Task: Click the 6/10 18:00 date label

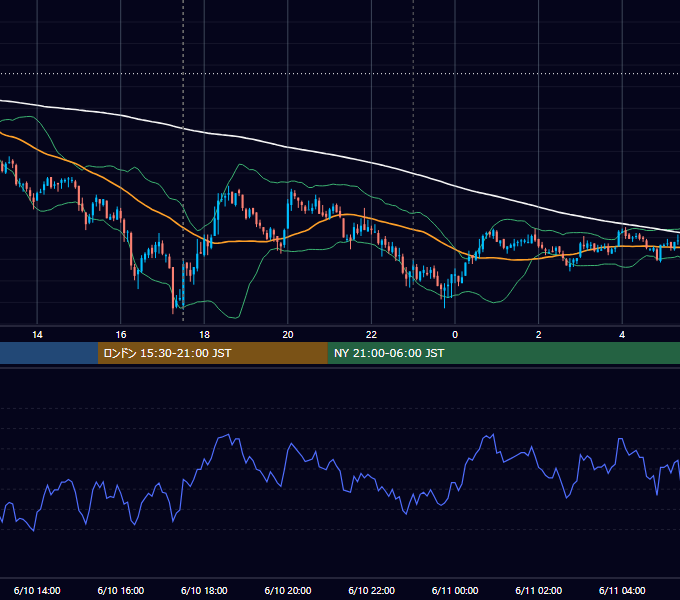Action: (x=204, y=590)
